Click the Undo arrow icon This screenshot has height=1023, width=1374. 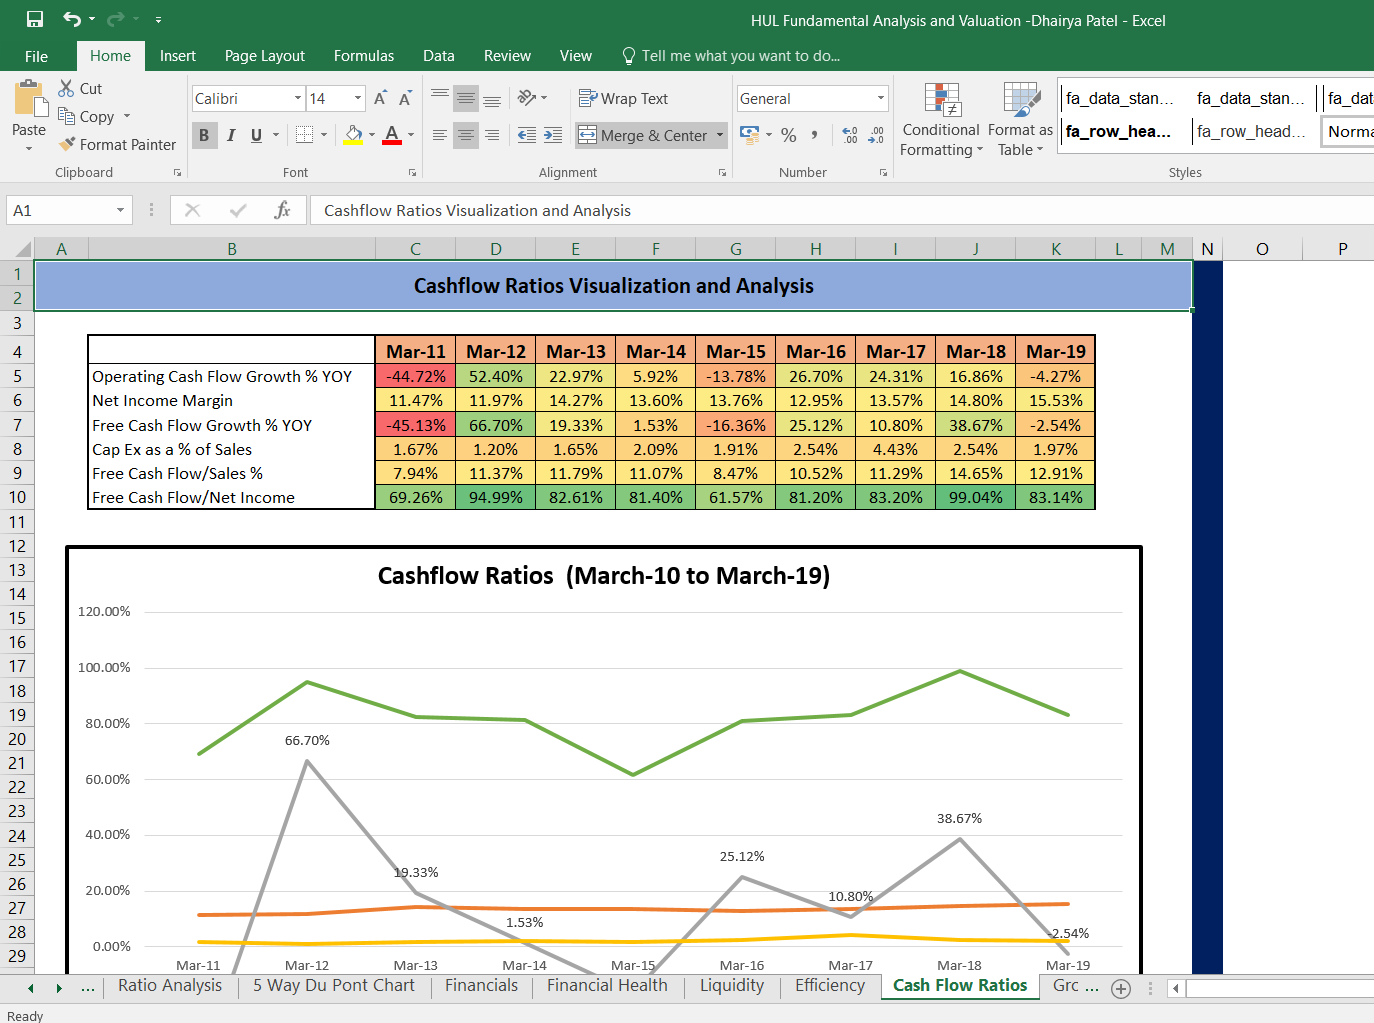[72, 19]
